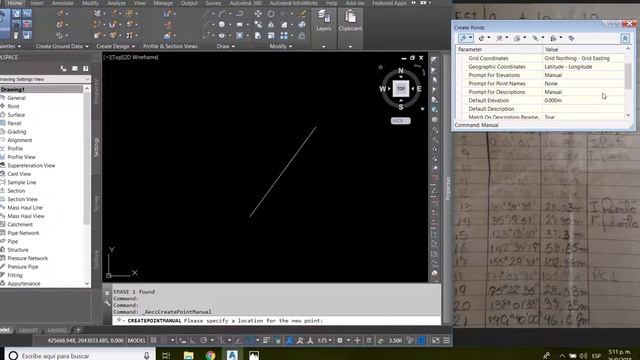
Task: Open the Layers panel button in the ribbon
Action: click(324, 21)
